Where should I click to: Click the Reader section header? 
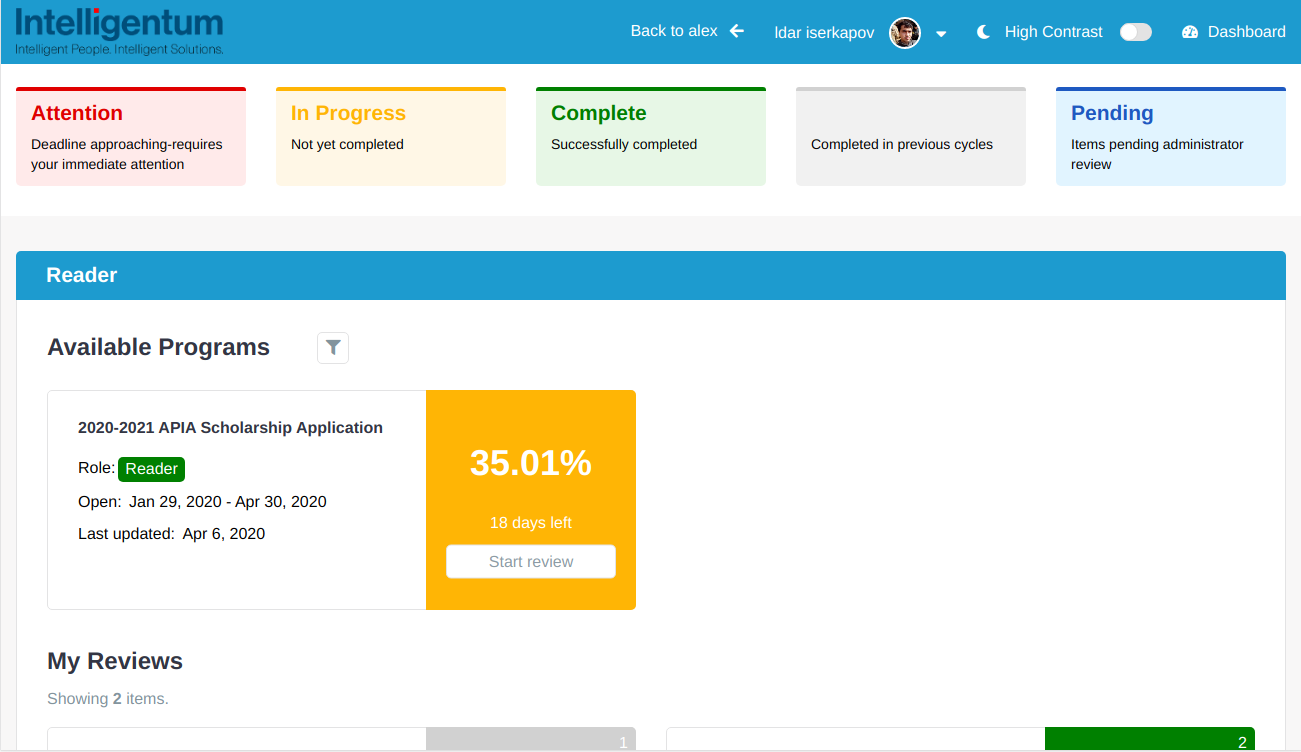tap(651, 275)
